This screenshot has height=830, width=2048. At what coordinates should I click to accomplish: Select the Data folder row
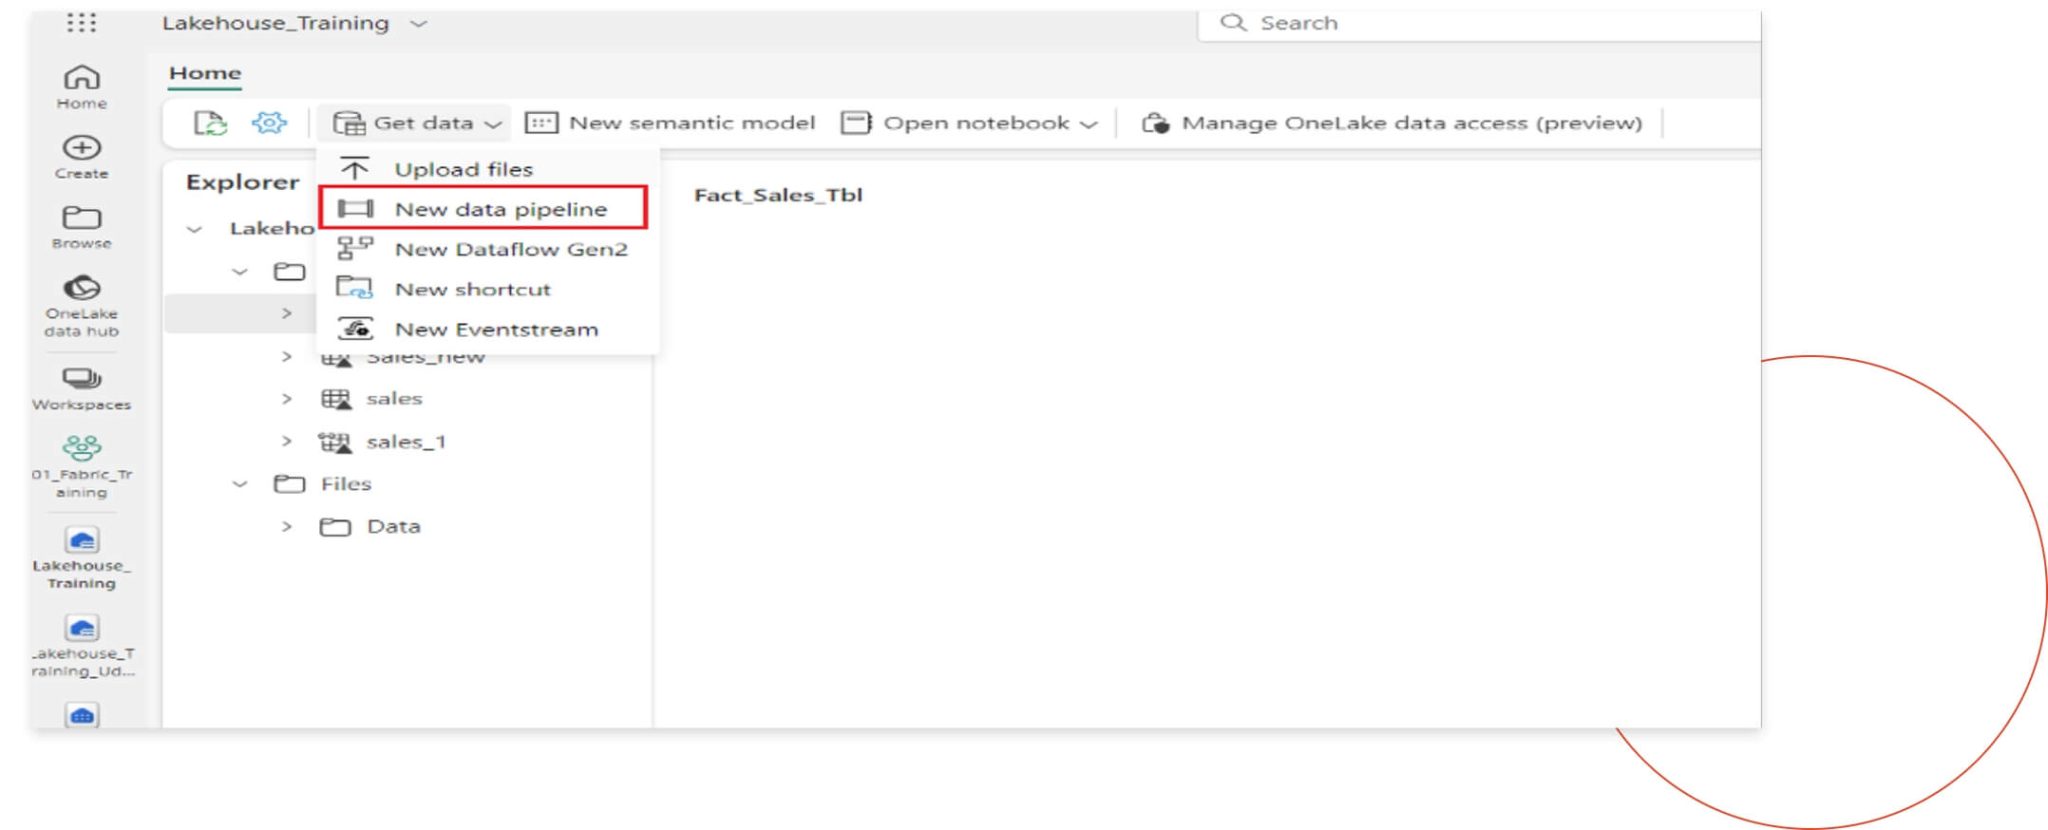coord(408,527)
